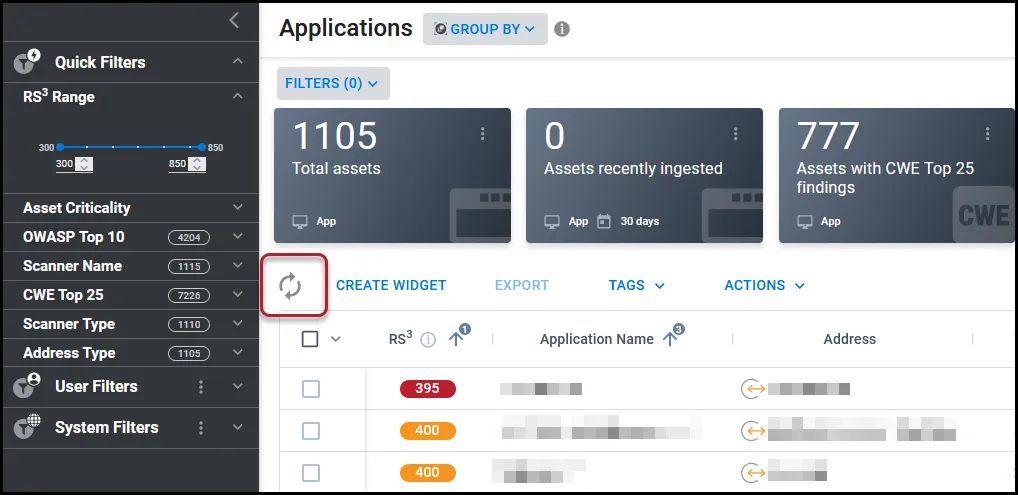Toggle the select-all checkbox in table header
This screenshot has height=495, width=1018.
click(310, 339)
